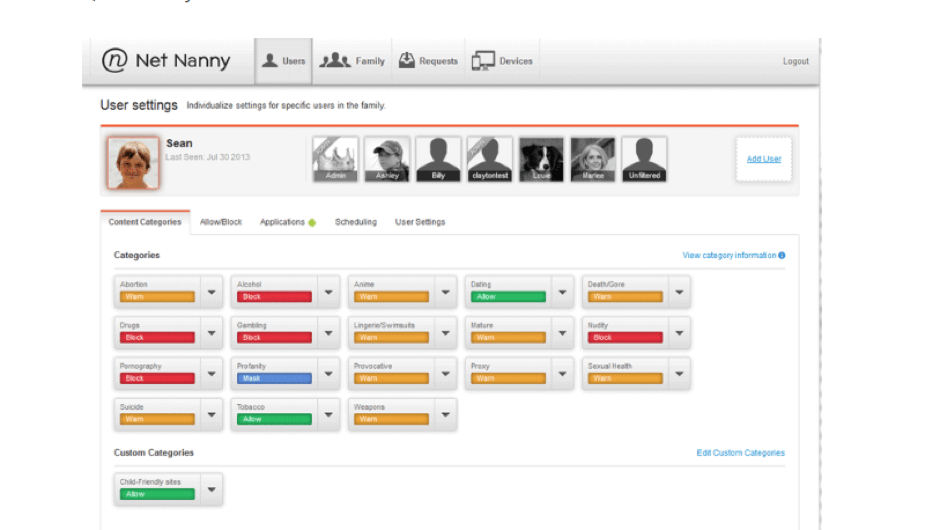This screenshot has width=940, height=530.
Task: Click the Net Nanny logo
Action: [166, 61]
